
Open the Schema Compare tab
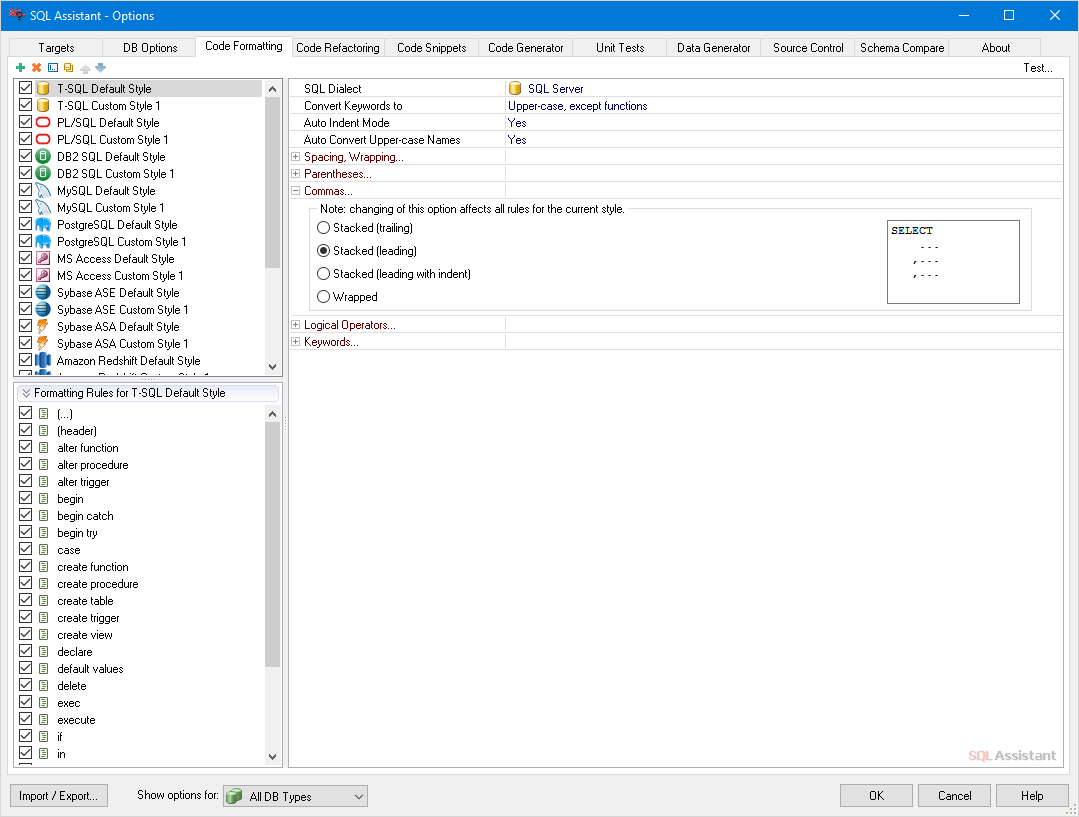pos(902,48)
